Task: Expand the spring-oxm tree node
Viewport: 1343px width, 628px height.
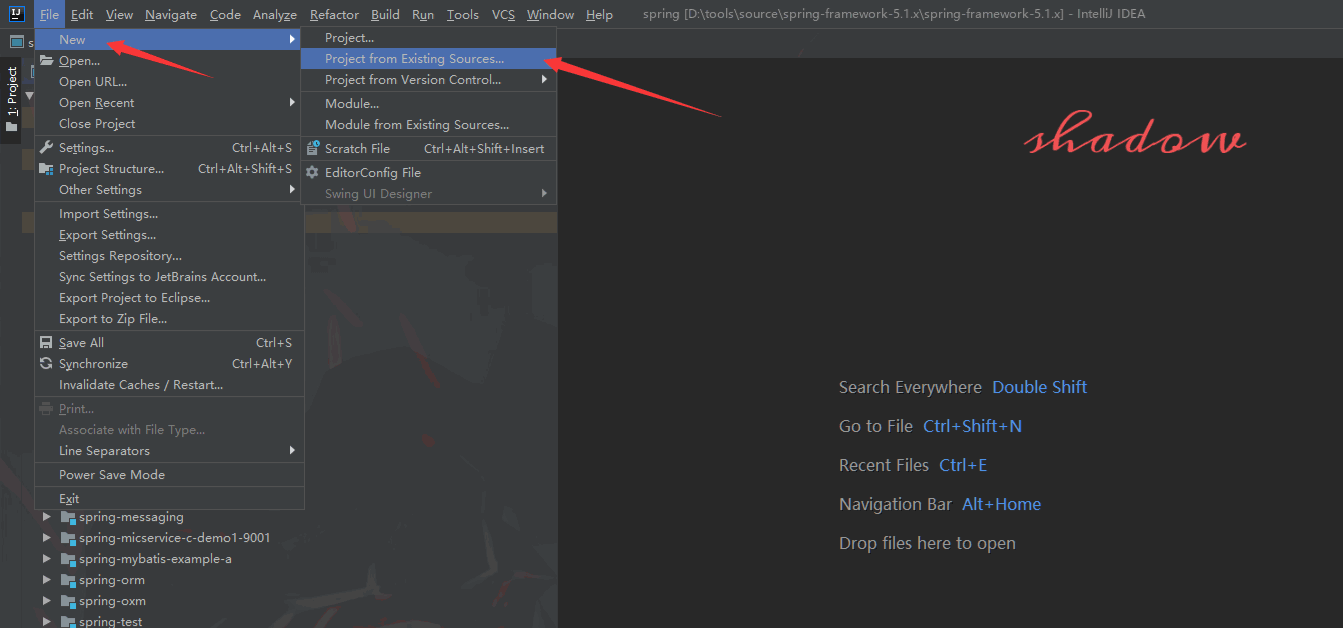Action: click(x=46, y=601)
